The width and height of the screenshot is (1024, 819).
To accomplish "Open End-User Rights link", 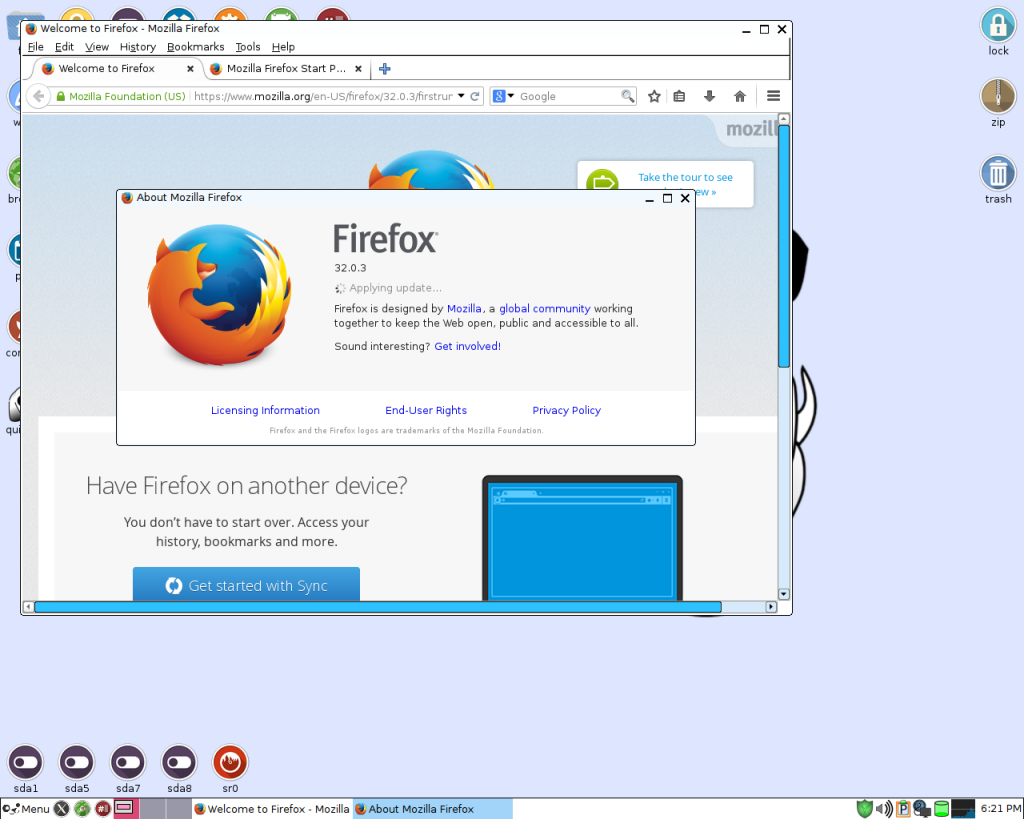I will 426,410.
